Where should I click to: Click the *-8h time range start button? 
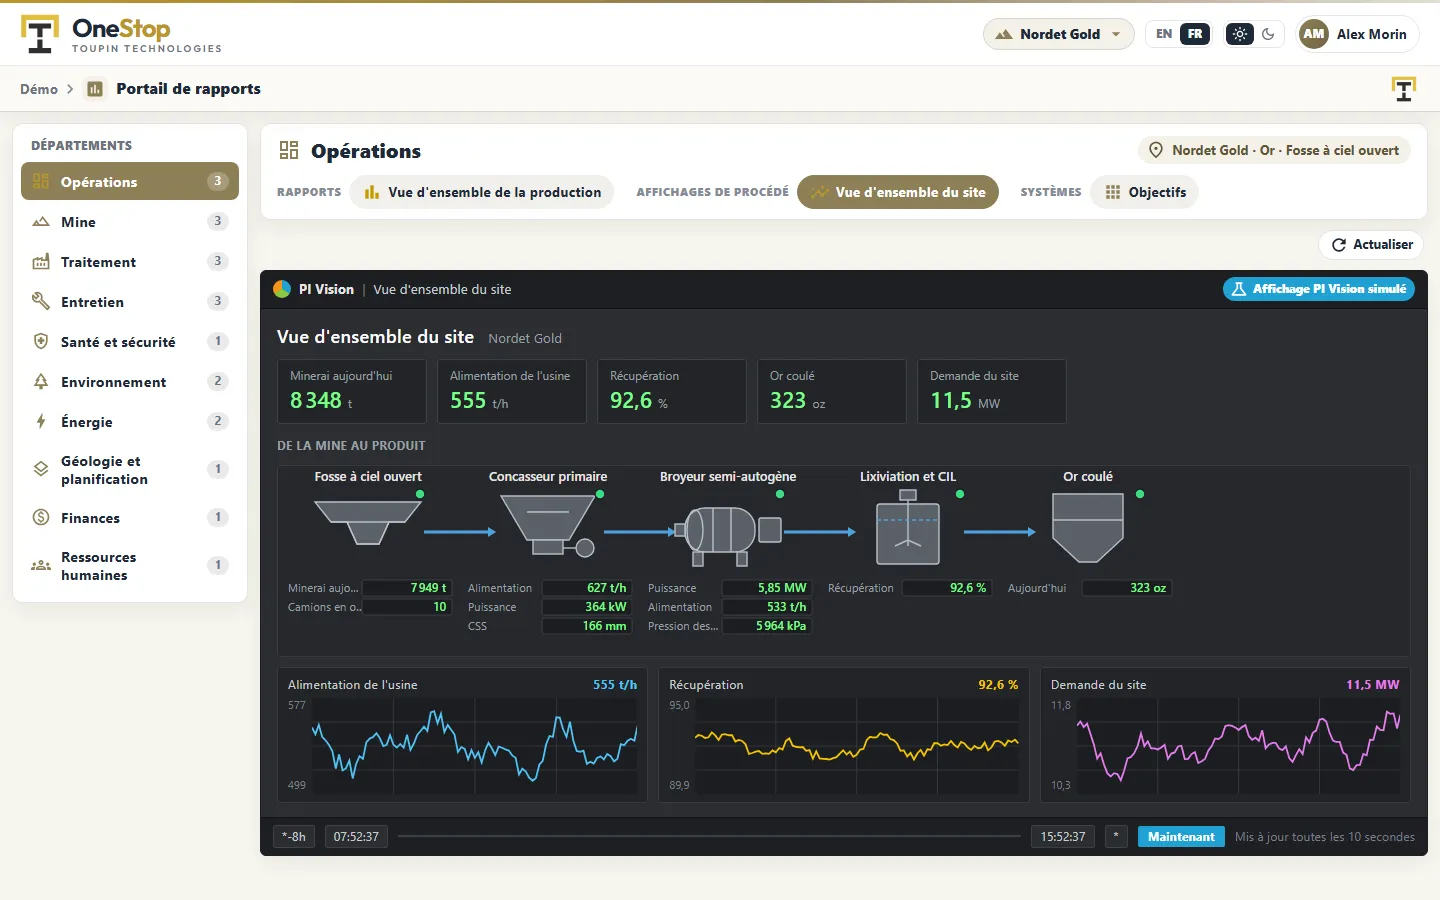(294, 836)
